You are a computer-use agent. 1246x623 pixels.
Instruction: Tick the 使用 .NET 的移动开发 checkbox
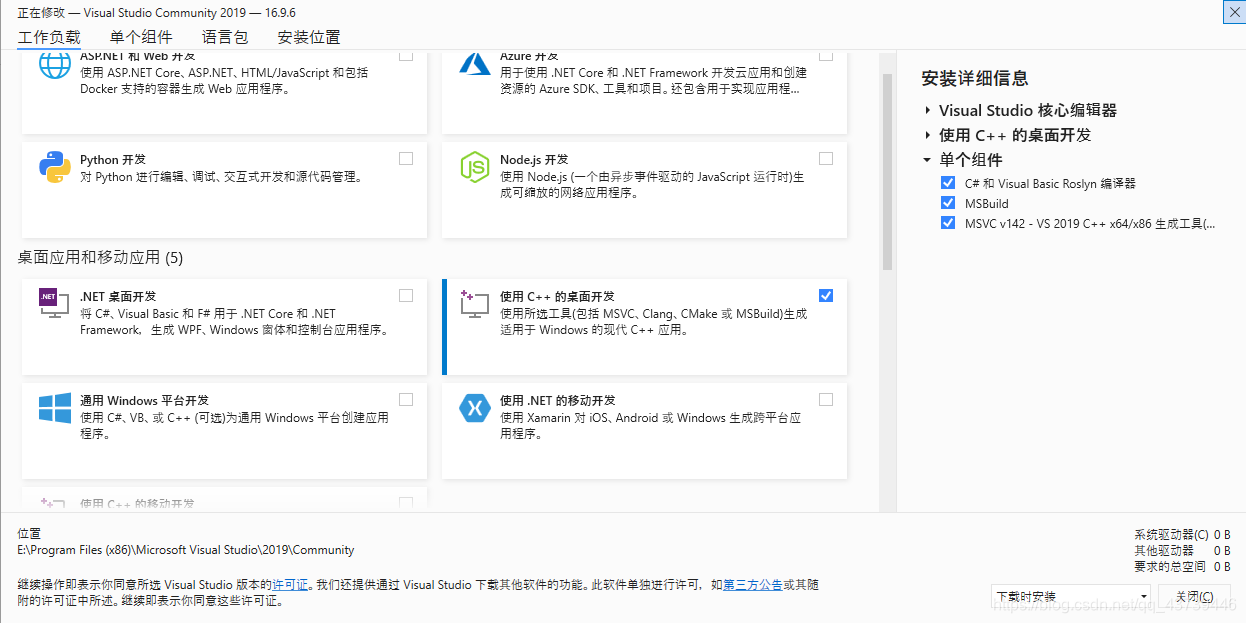[x=826, y=399]
